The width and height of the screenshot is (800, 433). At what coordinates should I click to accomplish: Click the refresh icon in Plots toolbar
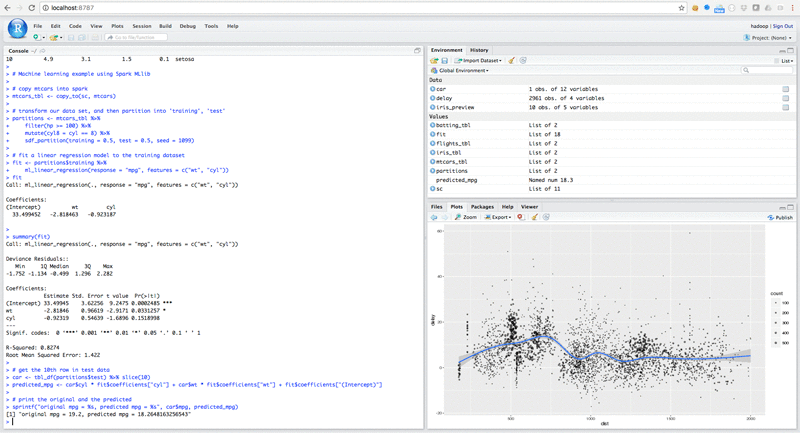pyautogui.click(x=546, y=217)
